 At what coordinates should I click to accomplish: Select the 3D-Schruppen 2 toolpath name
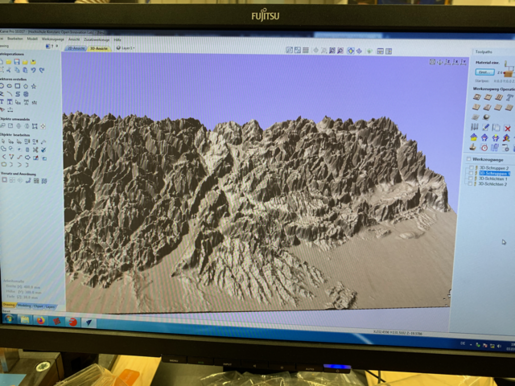click(x=494, y=168)
